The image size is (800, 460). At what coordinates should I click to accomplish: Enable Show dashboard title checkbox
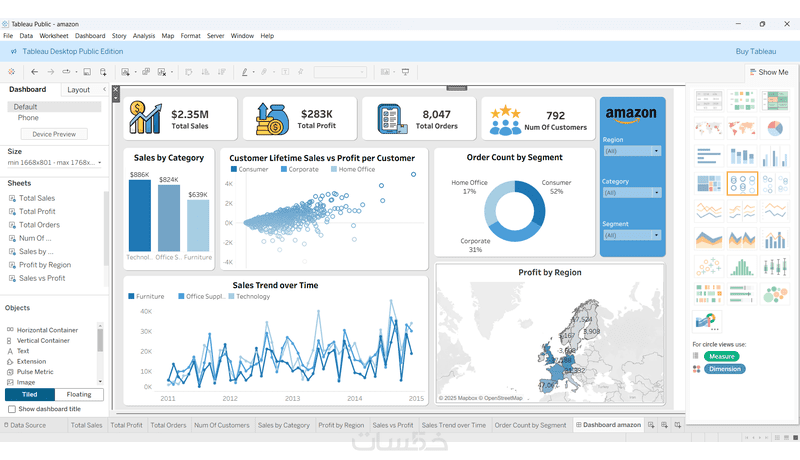tap(12, 409)
